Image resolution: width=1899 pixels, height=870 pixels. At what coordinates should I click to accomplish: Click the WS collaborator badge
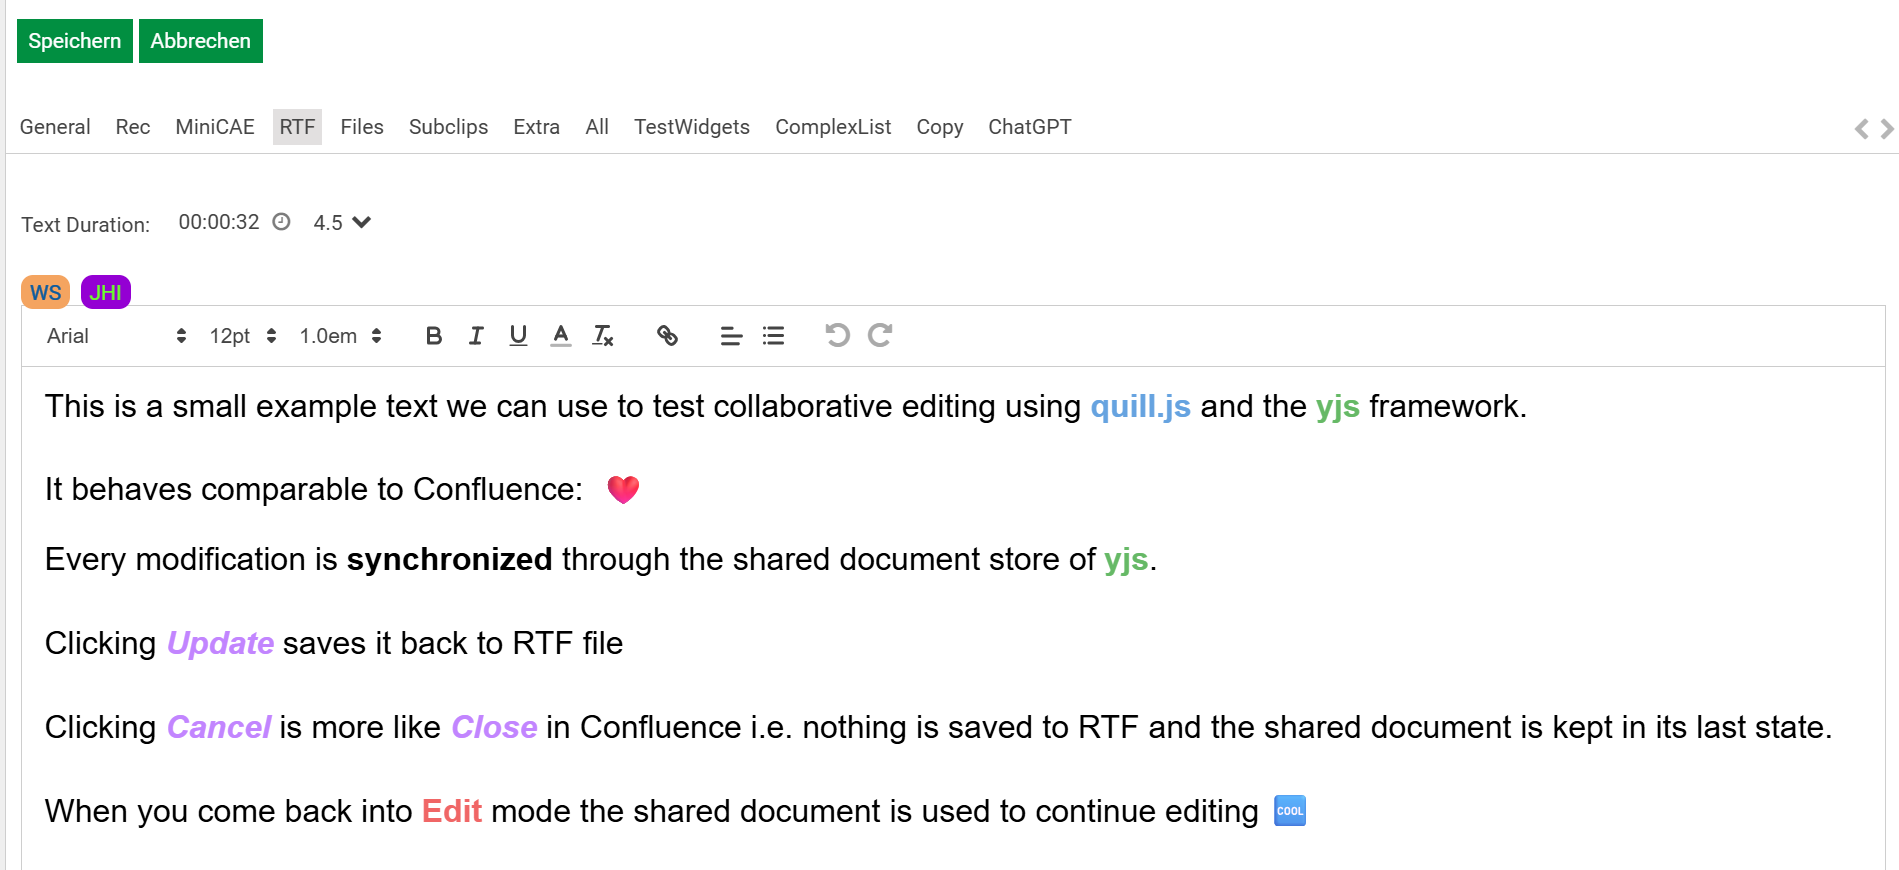pos(45,292)
